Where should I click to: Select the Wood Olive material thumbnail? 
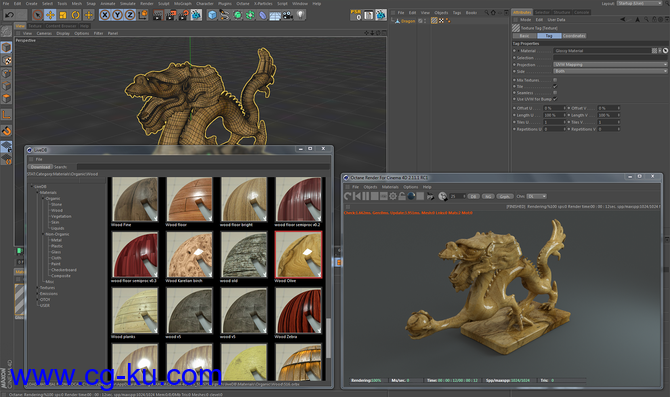tap(298, 255)
